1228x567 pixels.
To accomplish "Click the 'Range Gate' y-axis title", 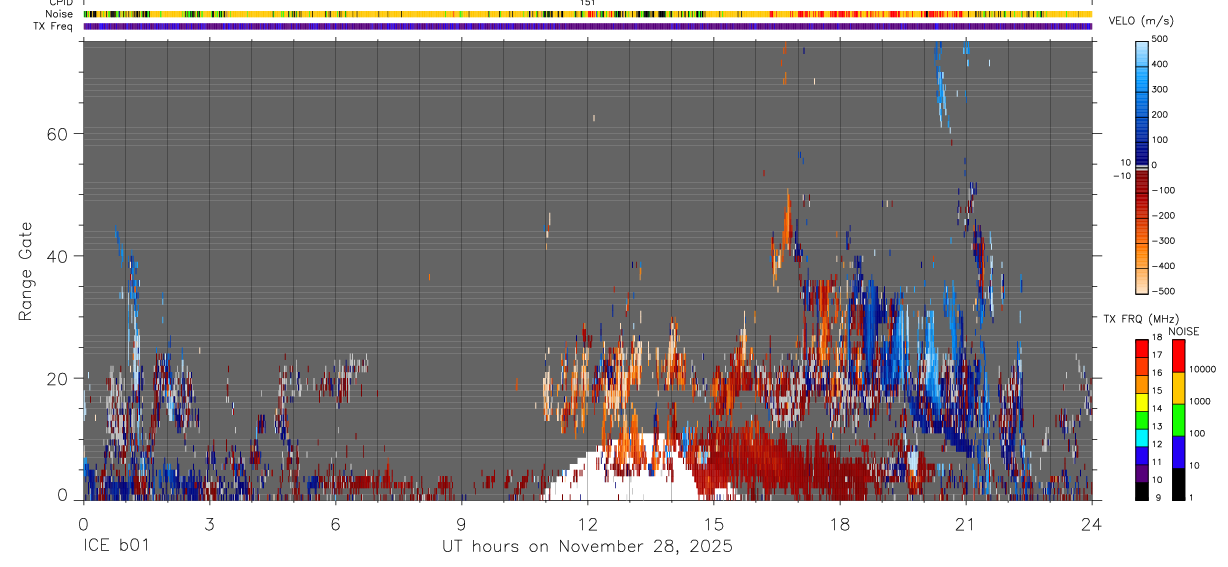I will point(25,270).
